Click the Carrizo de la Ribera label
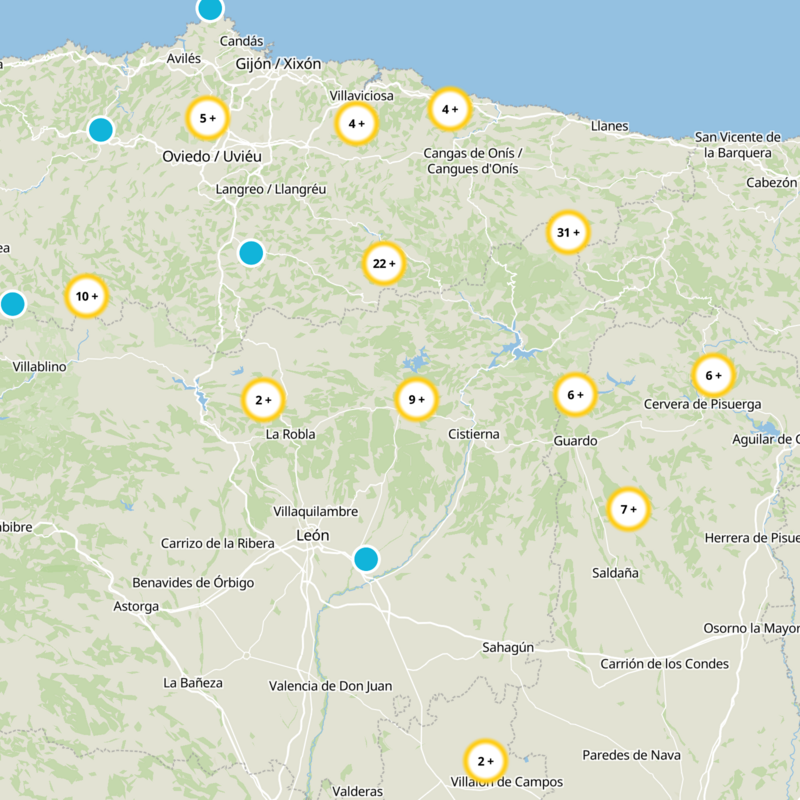 click(x=218, y=543)
